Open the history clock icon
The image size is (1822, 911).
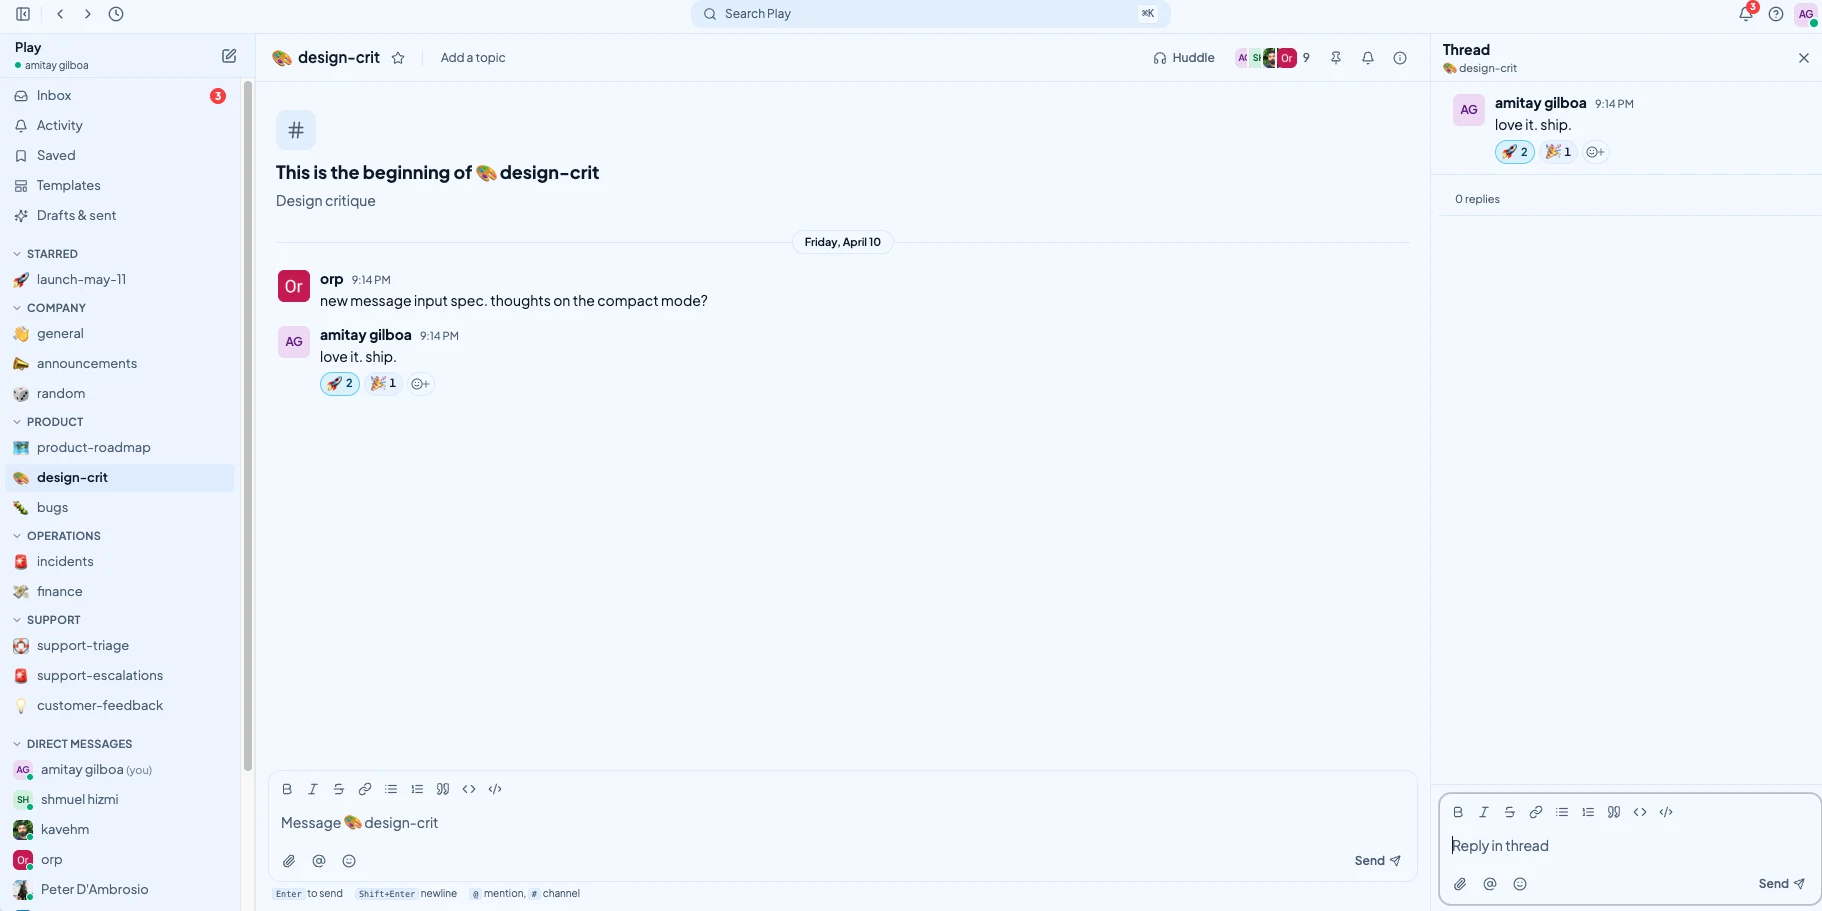click(x=116, y=14)
